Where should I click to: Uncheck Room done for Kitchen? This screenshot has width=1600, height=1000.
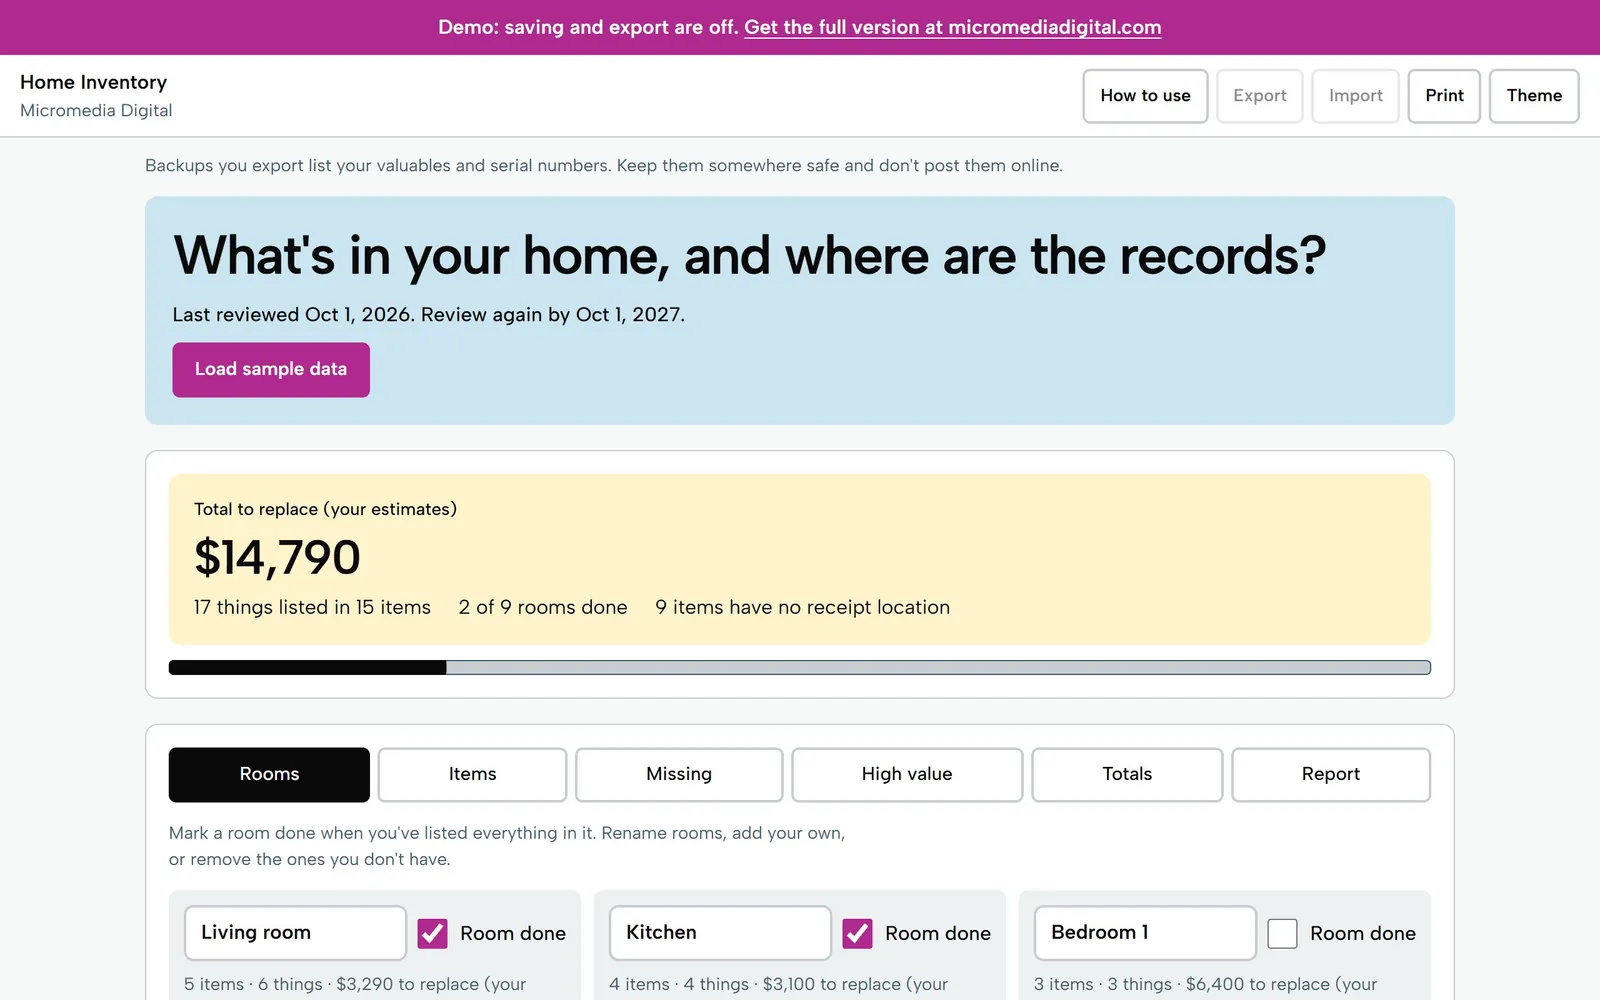858,934
